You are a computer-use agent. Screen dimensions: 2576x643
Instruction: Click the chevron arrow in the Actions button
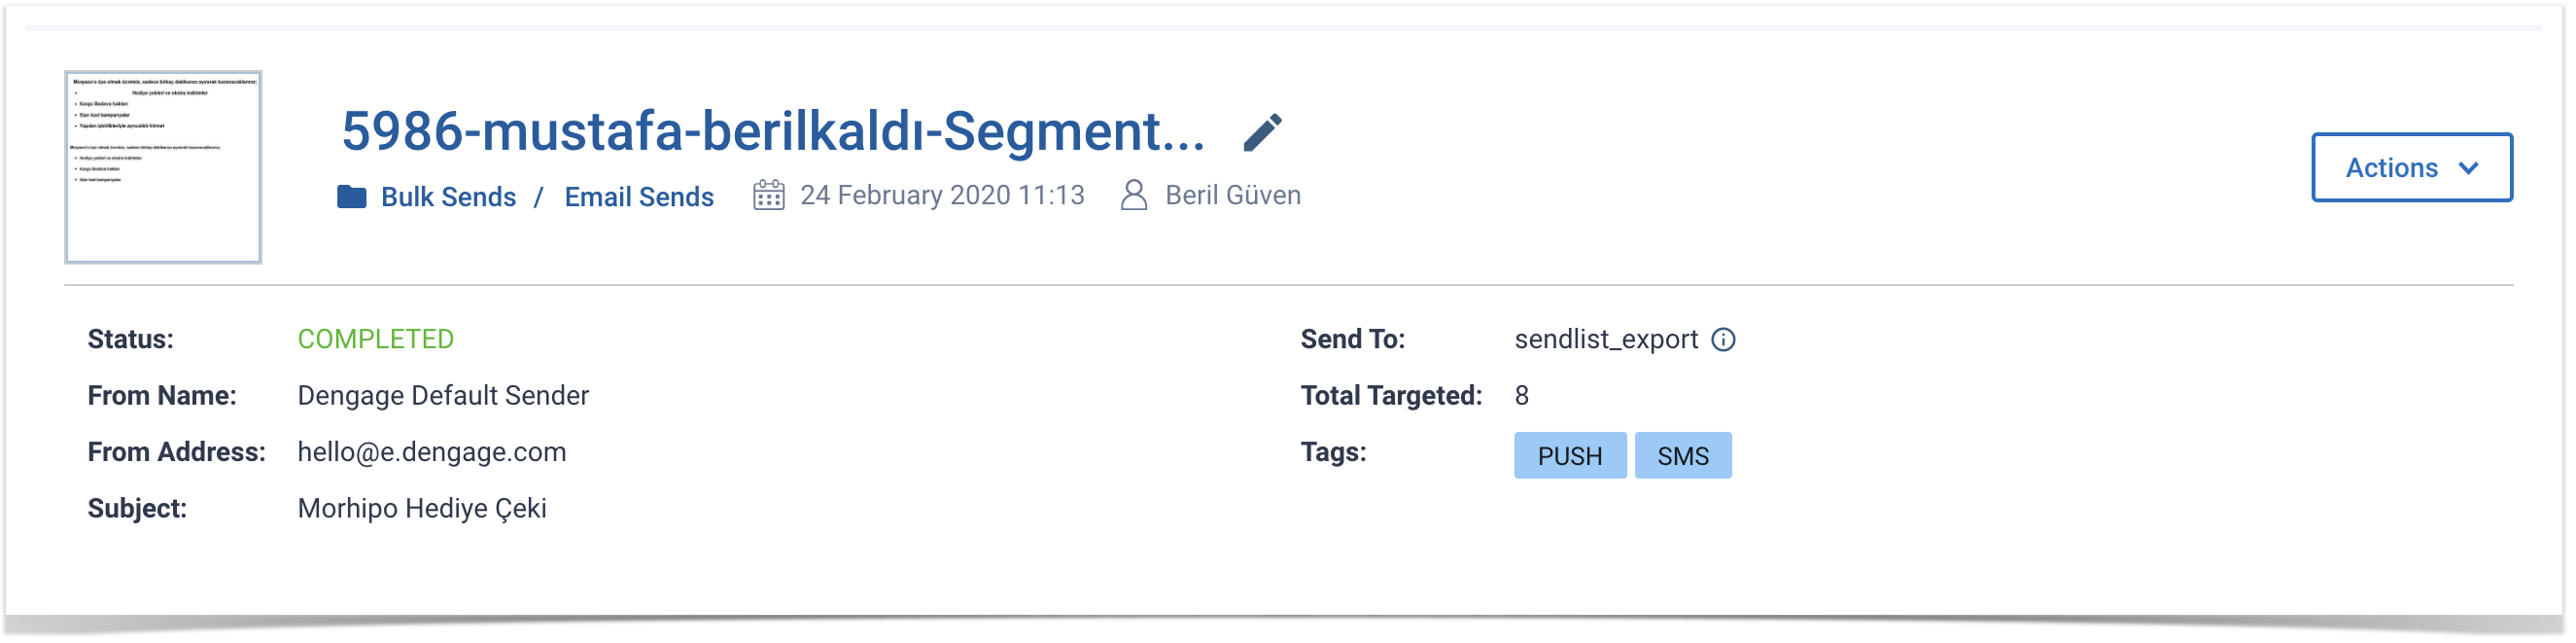click(2470, 168)
